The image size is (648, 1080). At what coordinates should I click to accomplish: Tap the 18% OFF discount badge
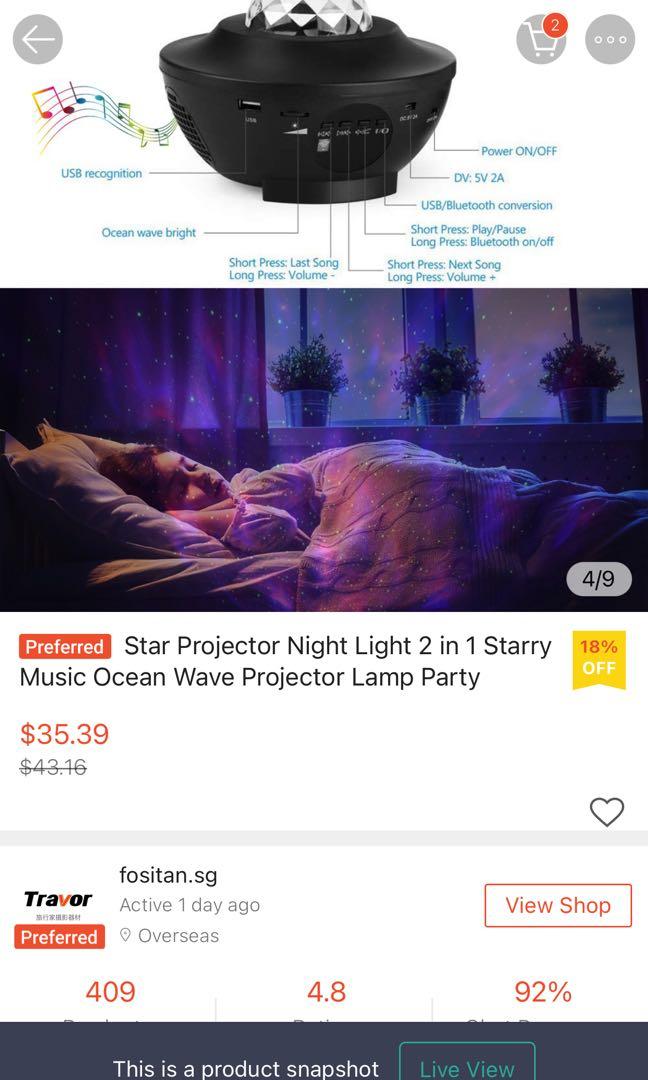point(597,660)
